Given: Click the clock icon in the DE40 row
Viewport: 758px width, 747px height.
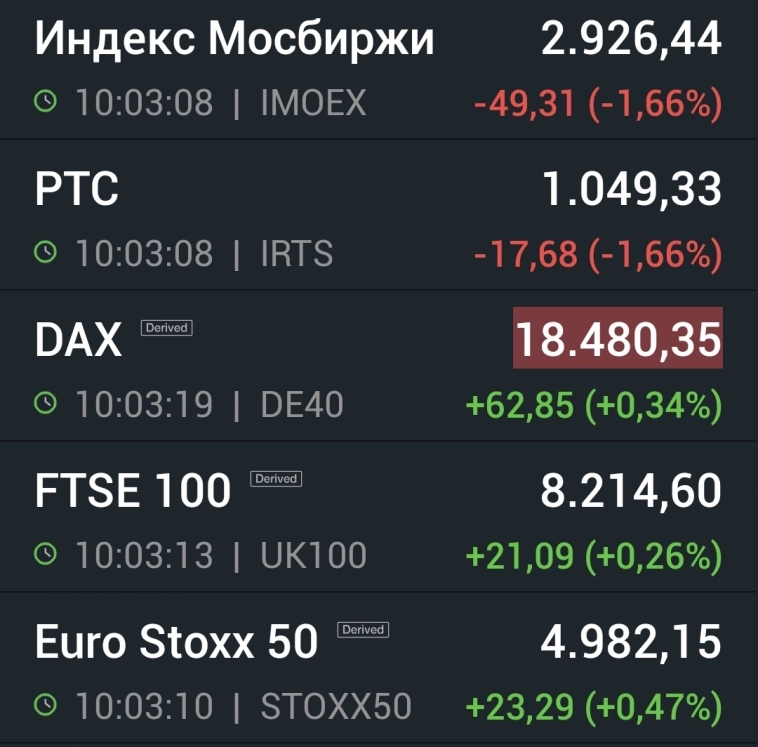Looking at the screenshot, I should (46, 404).
